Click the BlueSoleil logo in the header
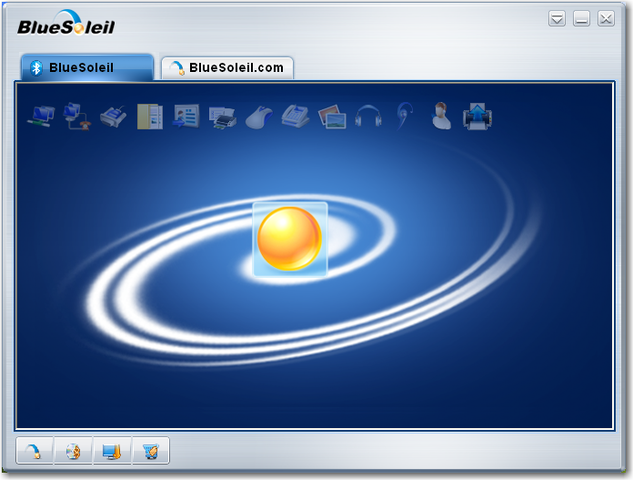The width and height of the screenshot is (633, 480). [x=66, y=23]
